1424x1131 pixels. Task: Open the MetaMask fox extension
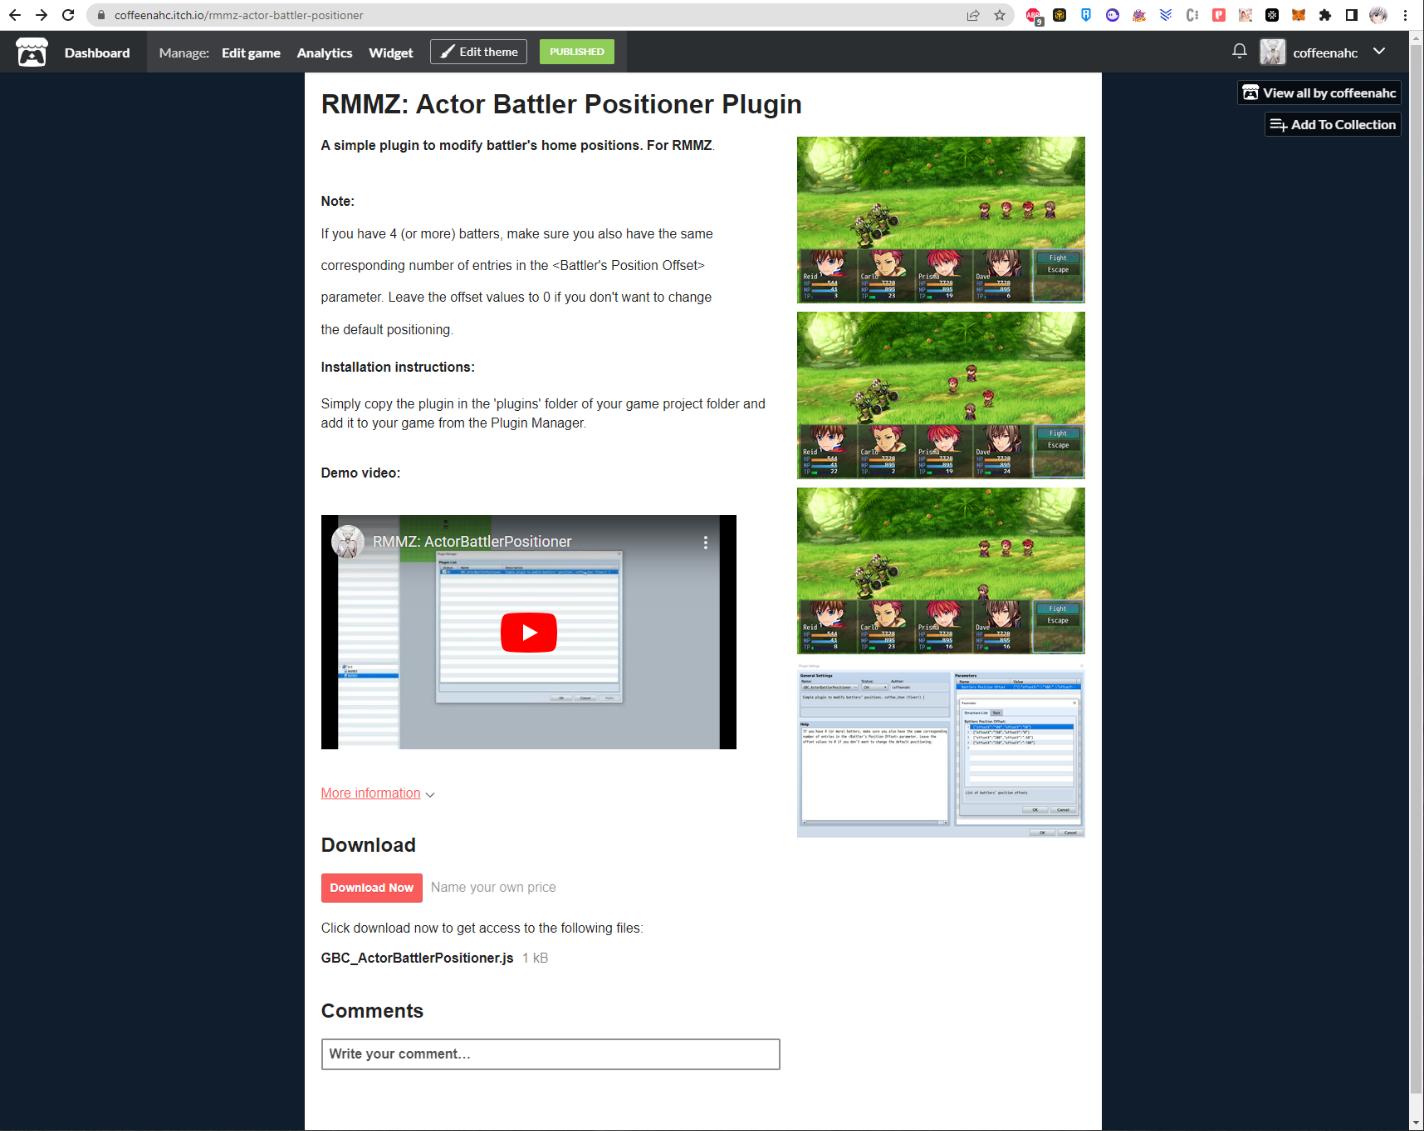coord(1298,15)
